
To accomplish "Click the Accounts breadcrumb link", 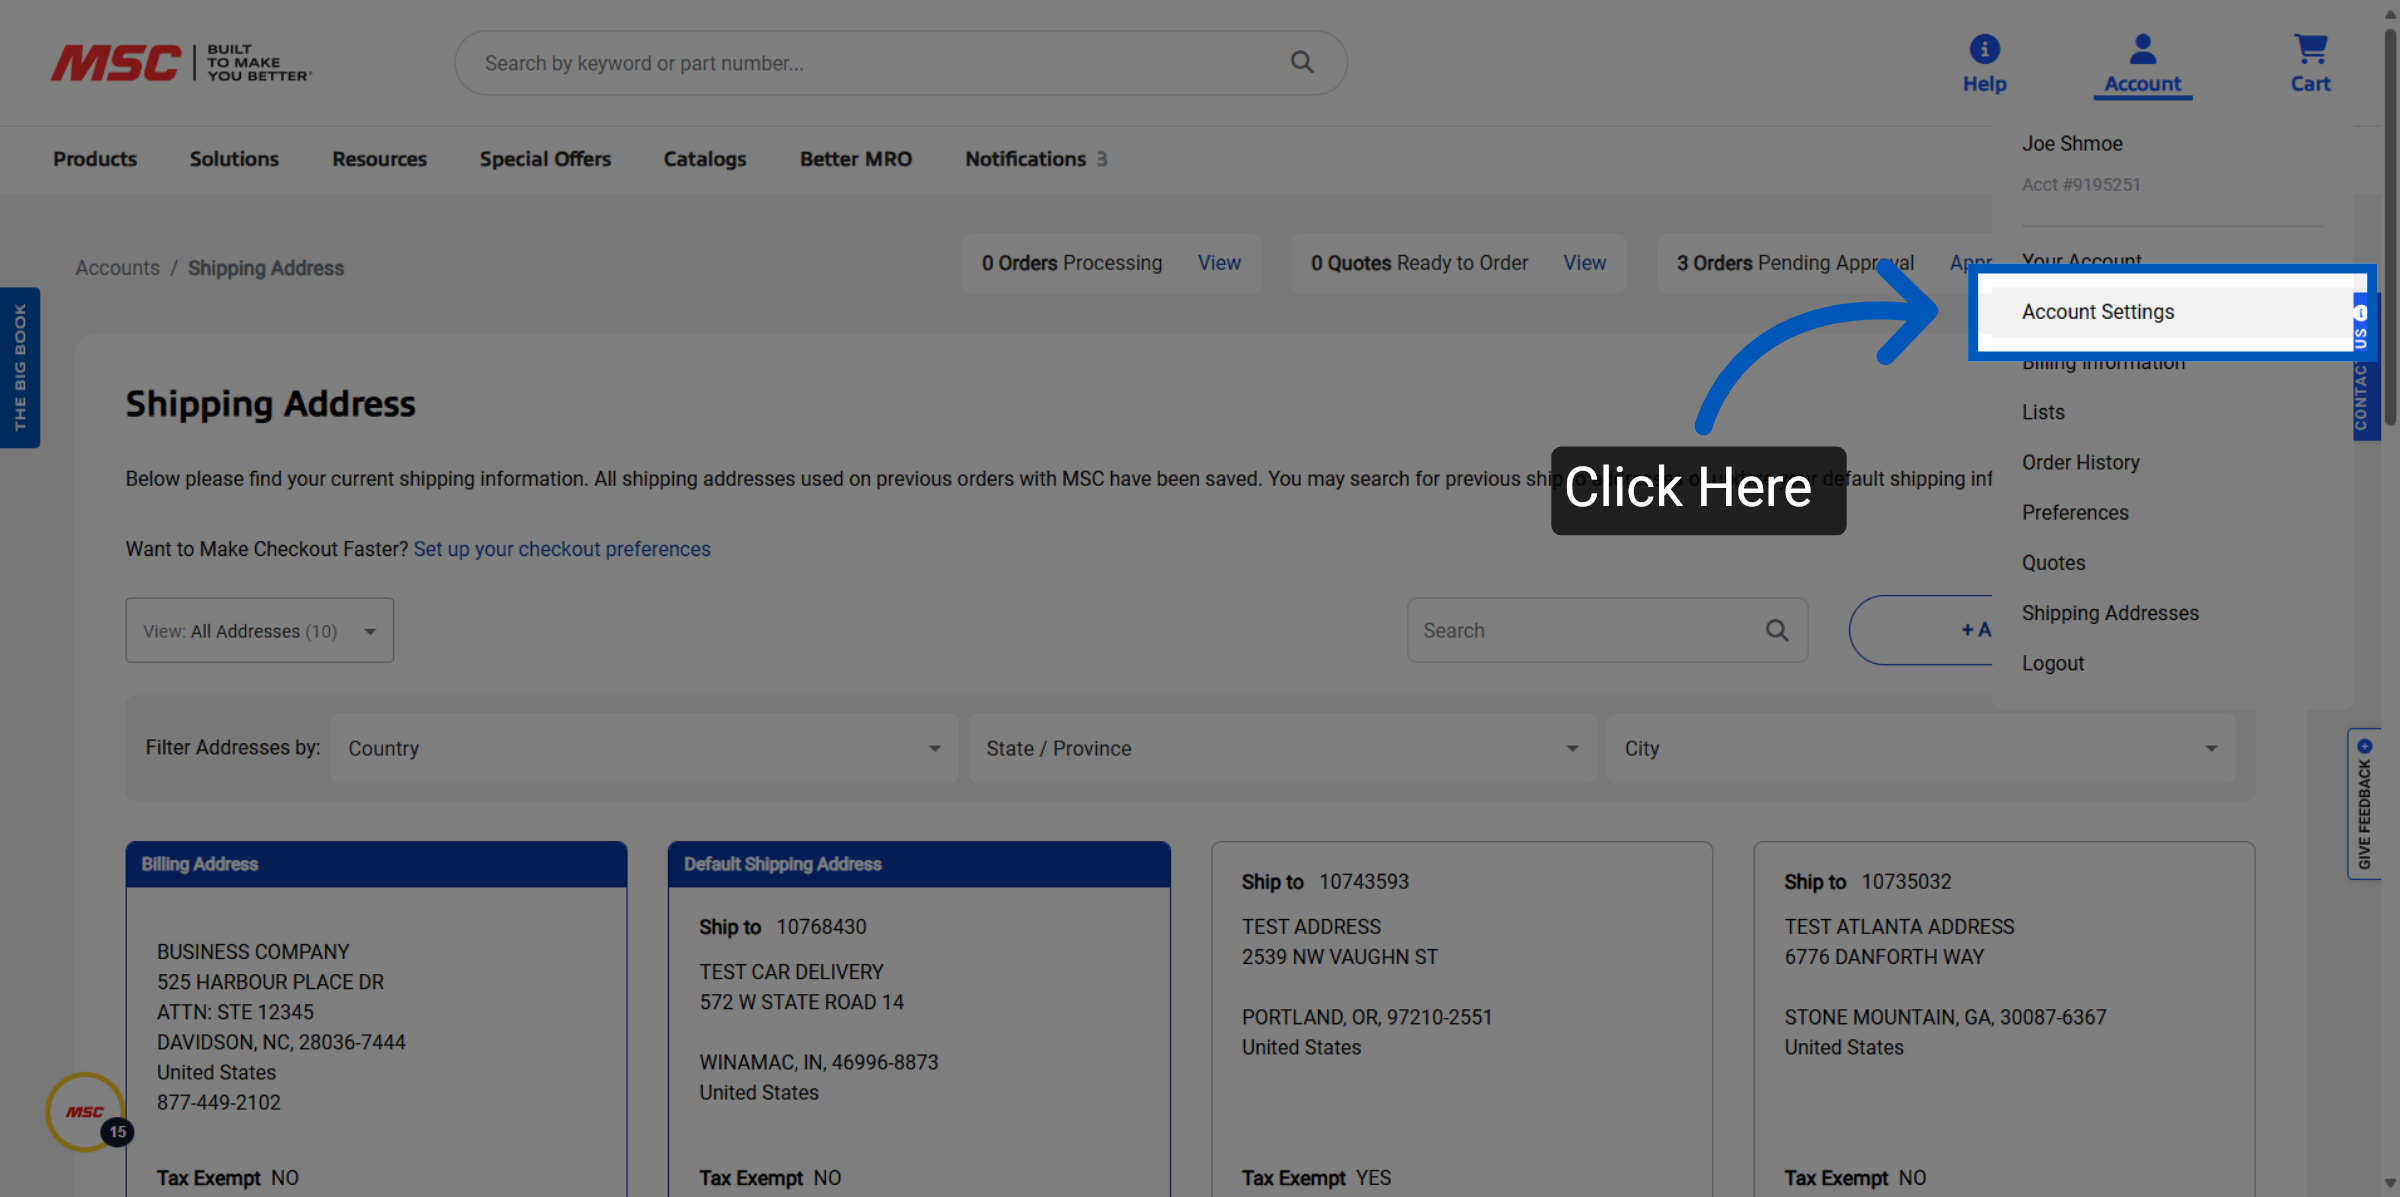I will point(117,268).
